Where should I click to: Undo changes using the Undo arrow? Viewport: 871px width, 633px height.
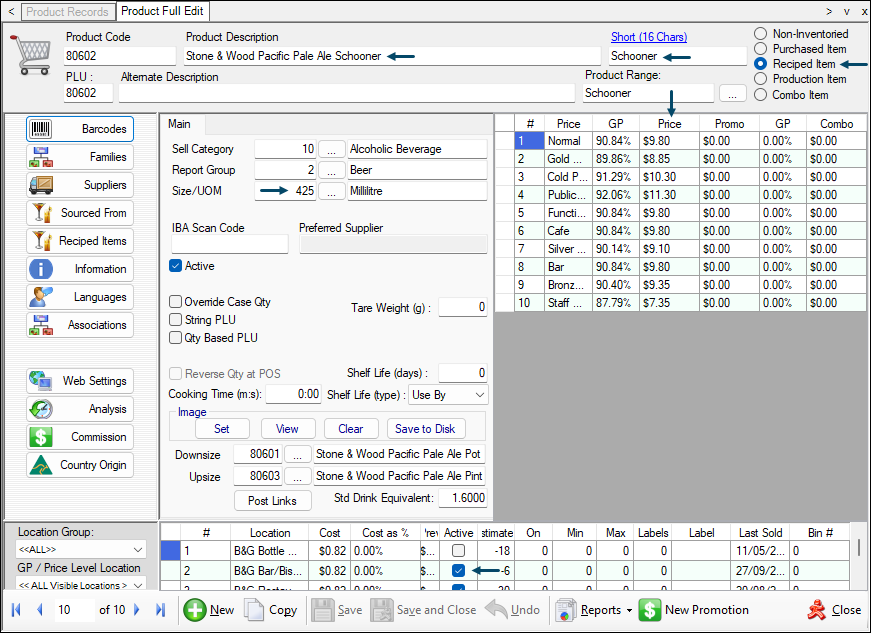(x=512, y=610)
